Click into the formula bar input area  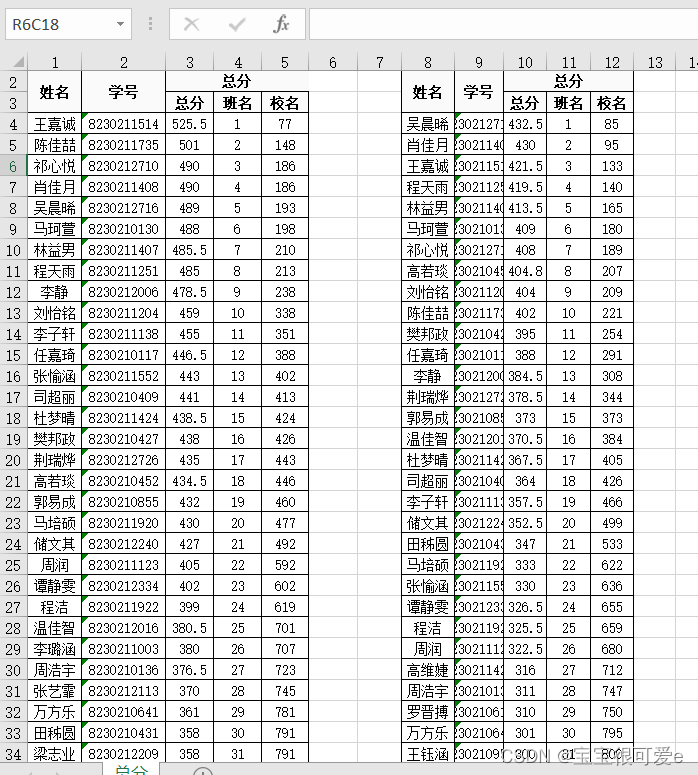pyautogui.click(x=503, y=24)
